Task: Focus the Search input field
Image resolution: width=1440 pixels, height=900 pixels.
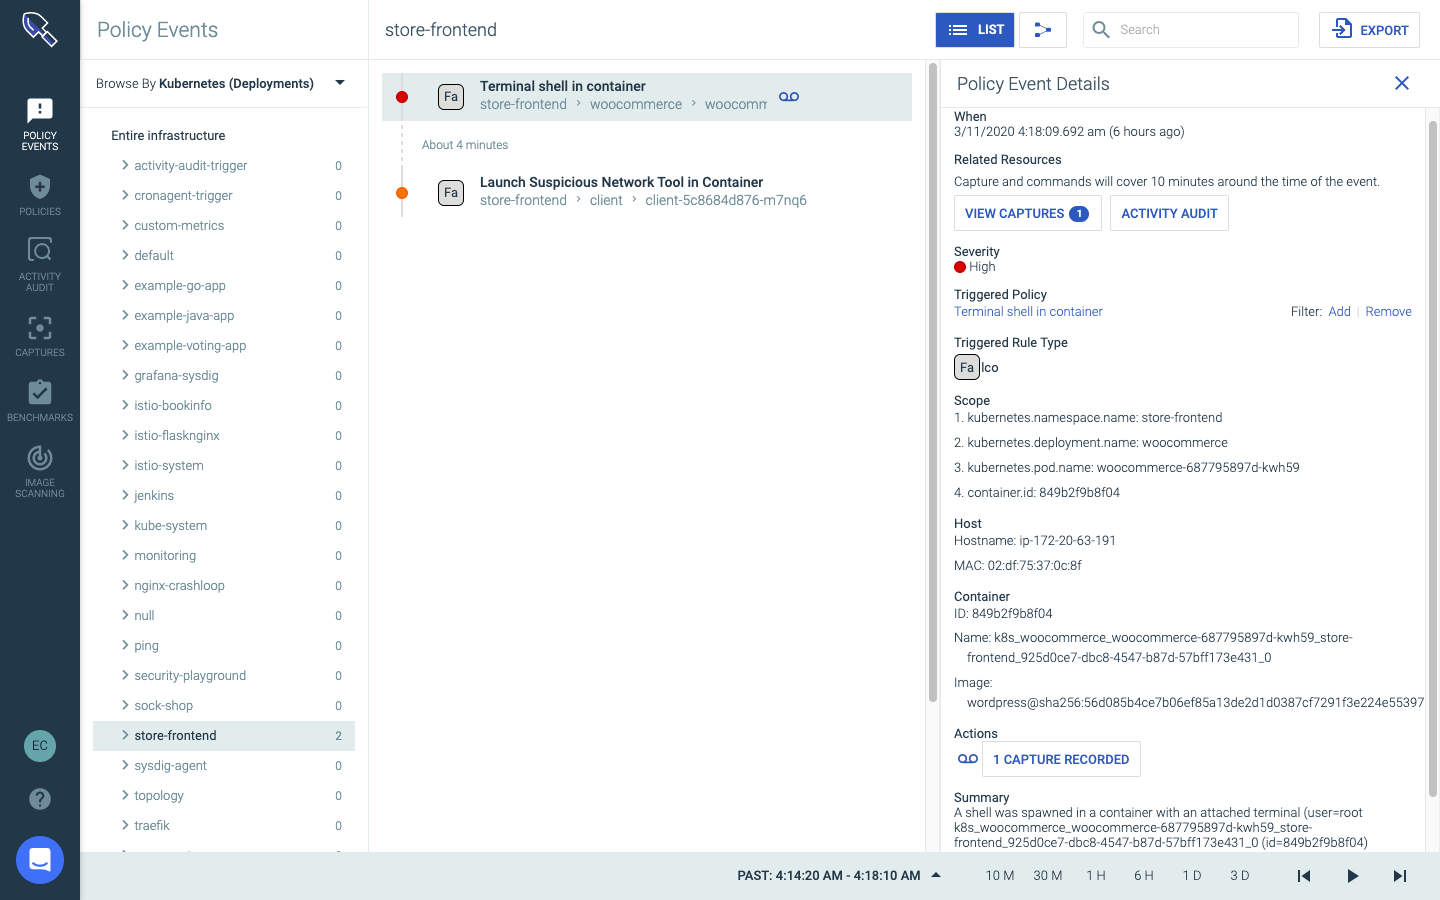Action: point(1191,30)
